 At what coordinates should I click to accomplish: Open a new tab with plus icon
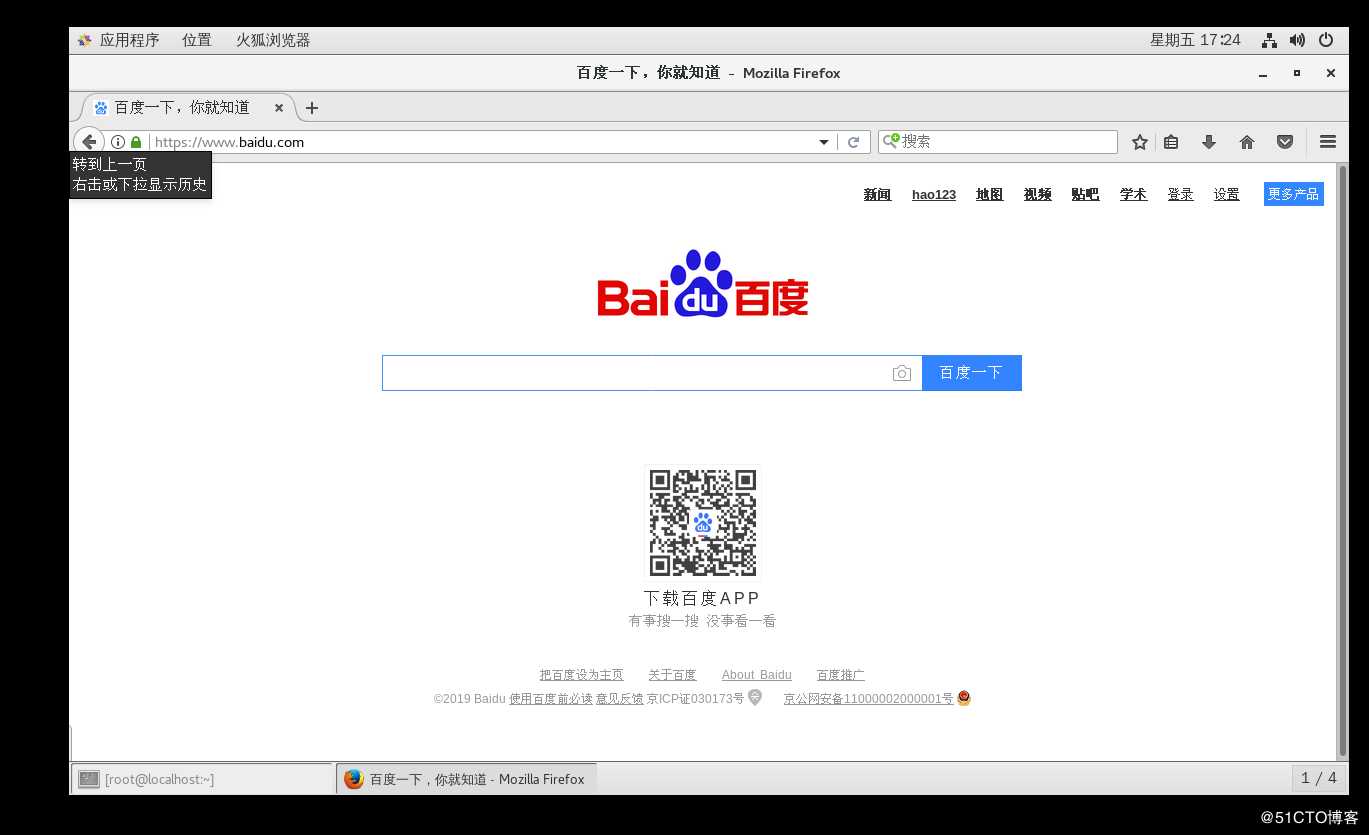[312, 108]
